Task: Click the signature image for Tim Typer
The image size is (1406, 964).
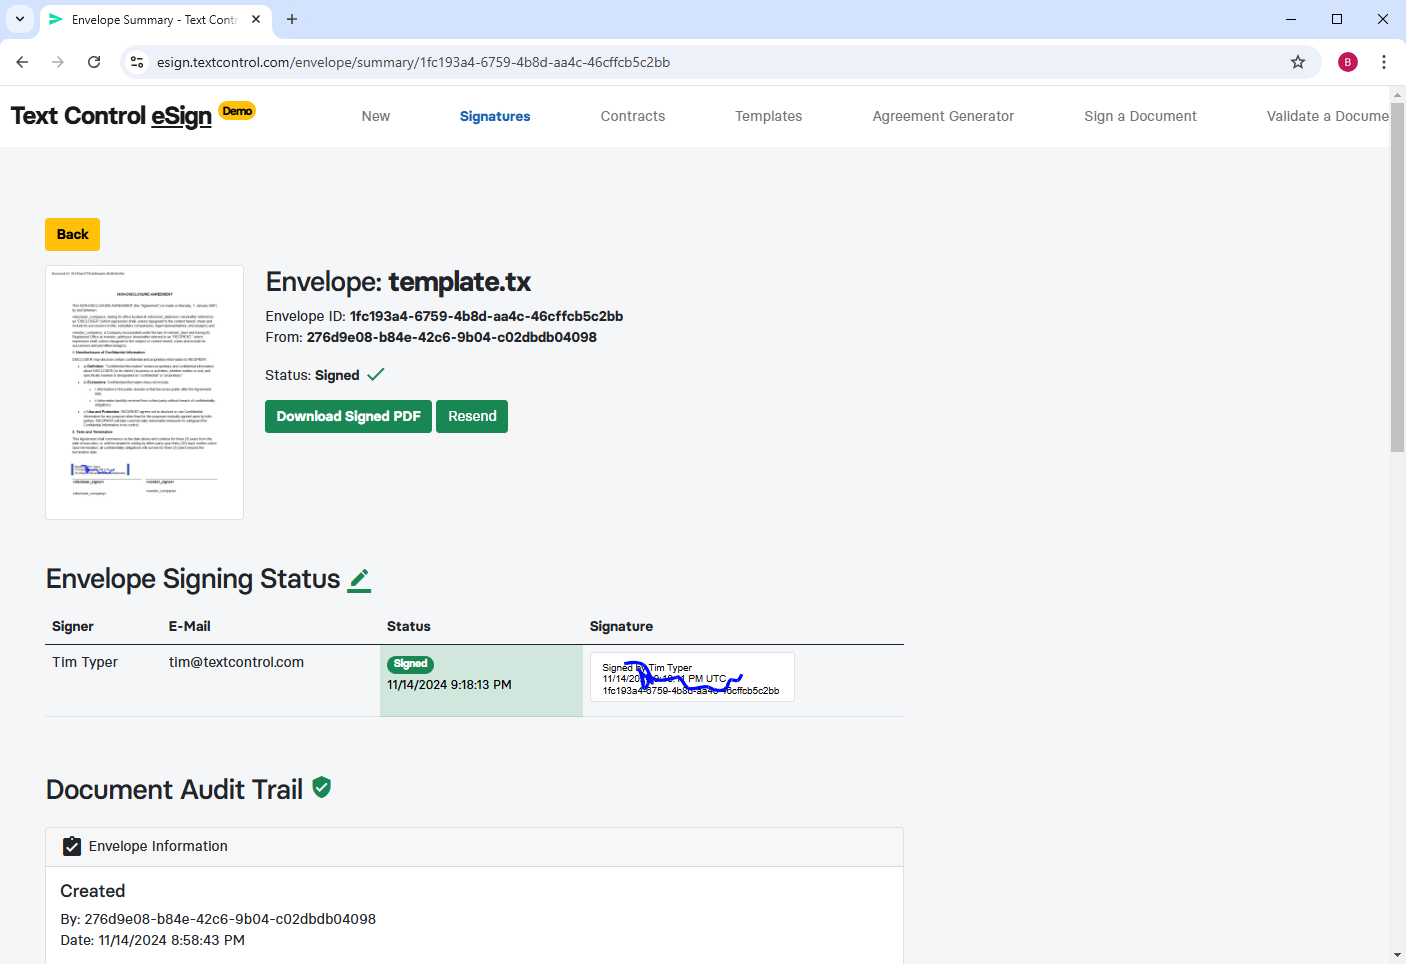Action: point(692,678)
